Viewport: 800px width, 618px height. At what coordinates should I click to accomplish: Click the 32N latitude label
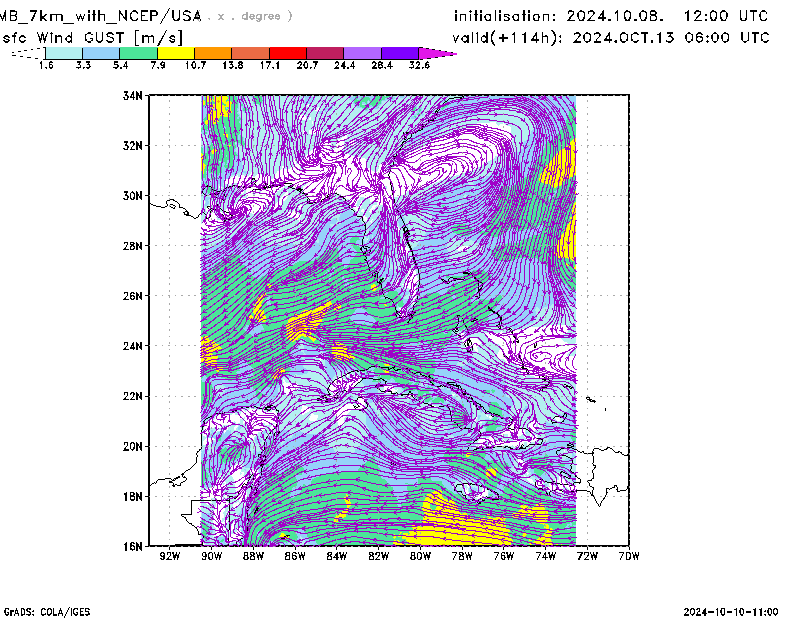[133, 145]
